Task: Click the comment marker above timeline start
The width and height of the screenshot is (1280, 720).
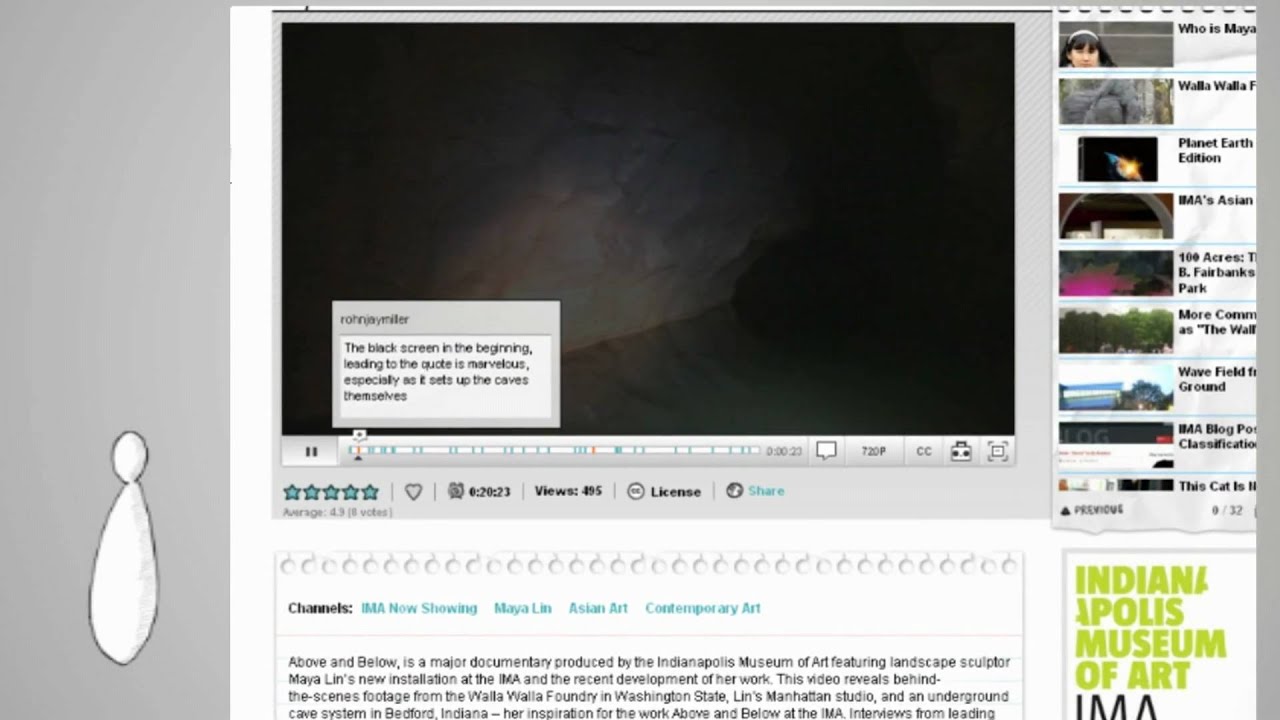Action: point(359,436)
